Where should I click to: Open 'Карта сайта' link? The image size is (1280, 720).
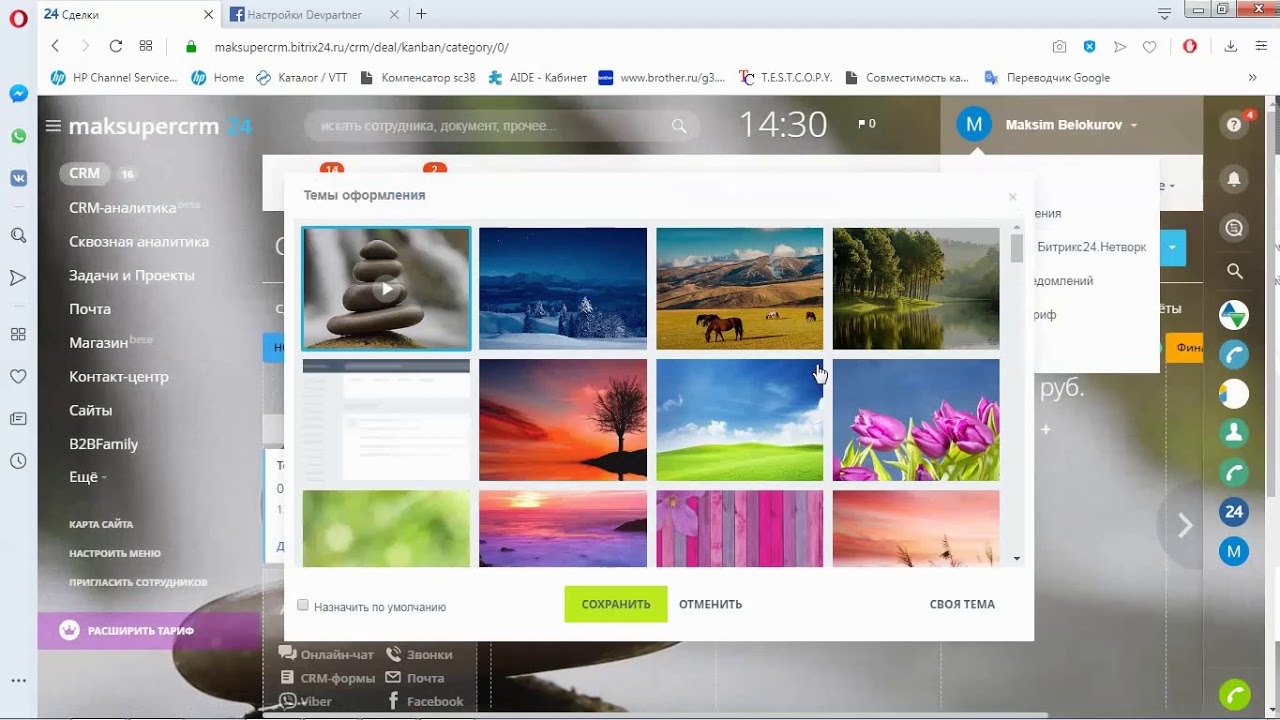pyautogui.click(x=101, y=524)
